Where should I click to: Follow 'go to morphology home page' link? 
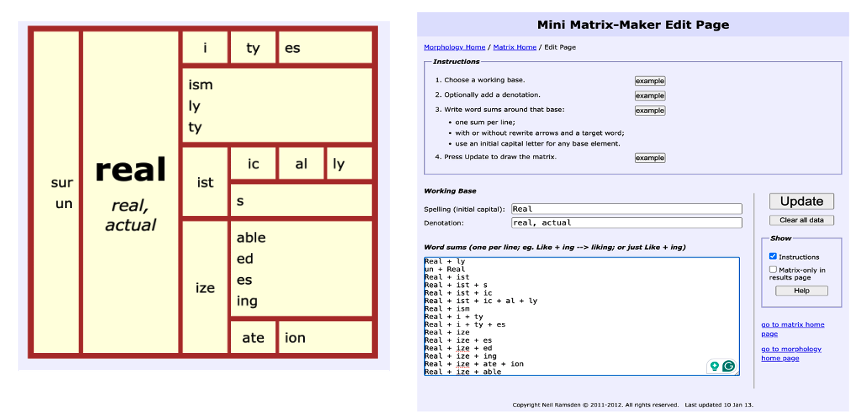791,354
